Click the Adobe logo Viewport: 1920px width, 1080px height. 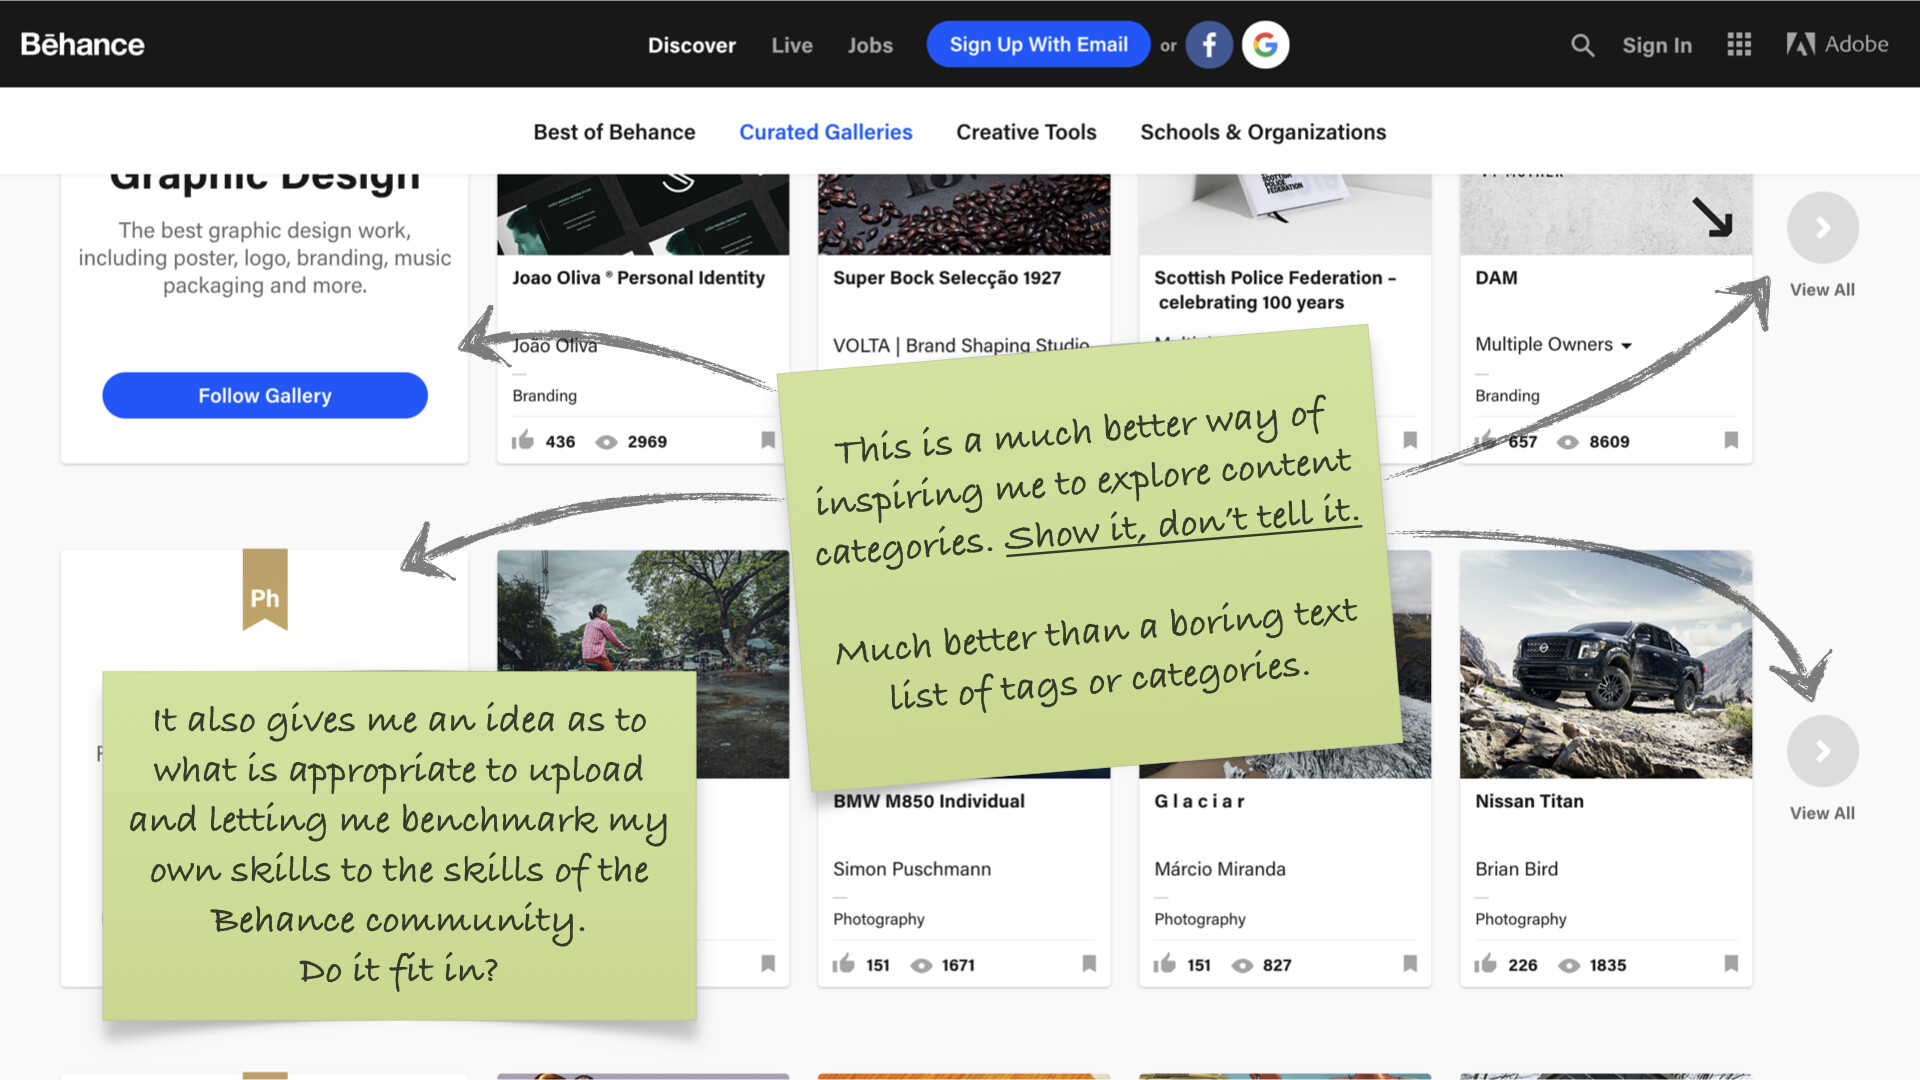click(1837, 44)
